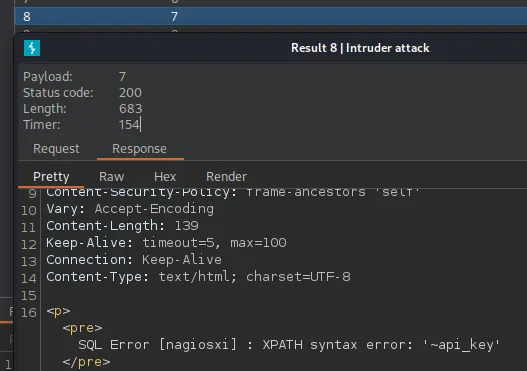The height and width of the screenshot is (371, 527).
Task: Click the Payload value 7
Action: (122, 77)
